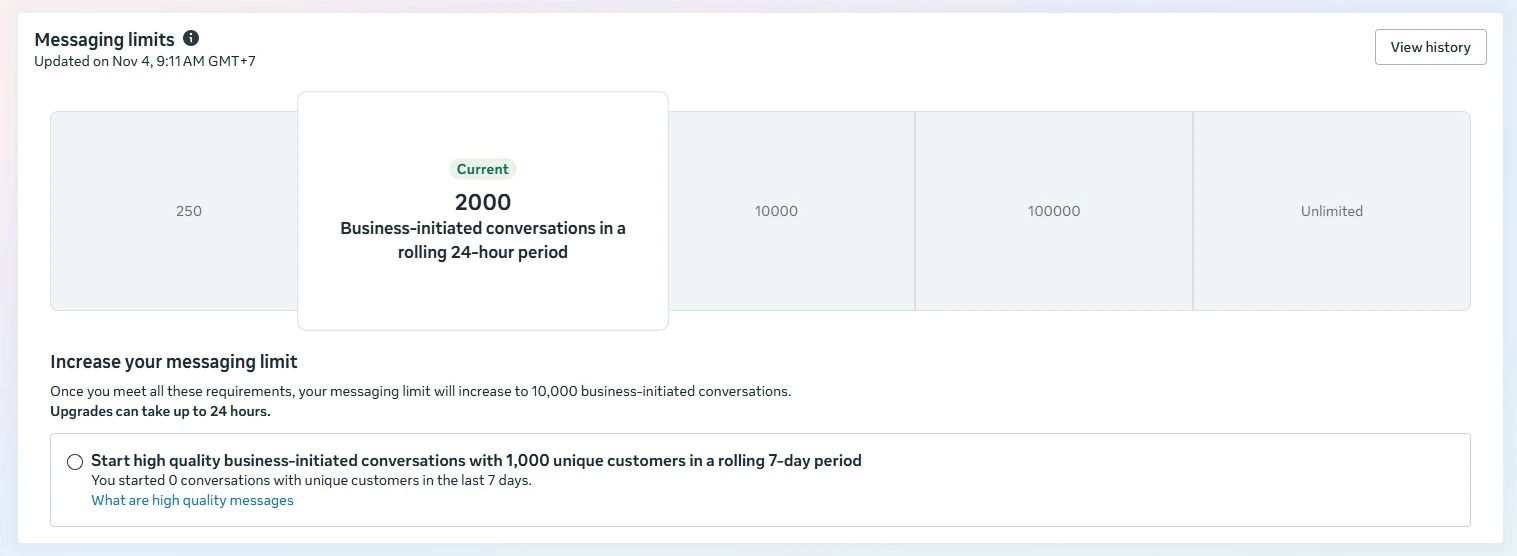Image resolution: width=1517 pixels, height=556 pixels.
Task: Open the View history button
Action: click(1430, 47)
